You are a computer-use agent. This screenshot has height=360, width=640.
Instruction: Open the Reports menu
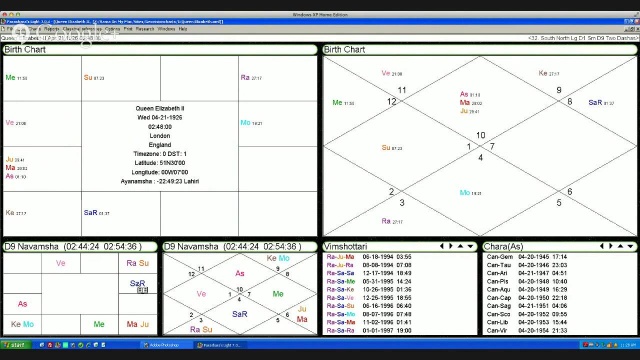[51, 29]
